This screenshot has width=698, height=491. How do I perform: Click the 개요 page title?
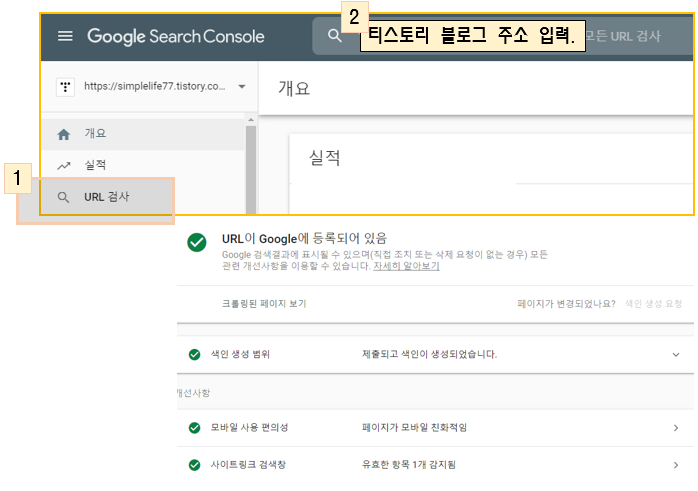point(294,88)
